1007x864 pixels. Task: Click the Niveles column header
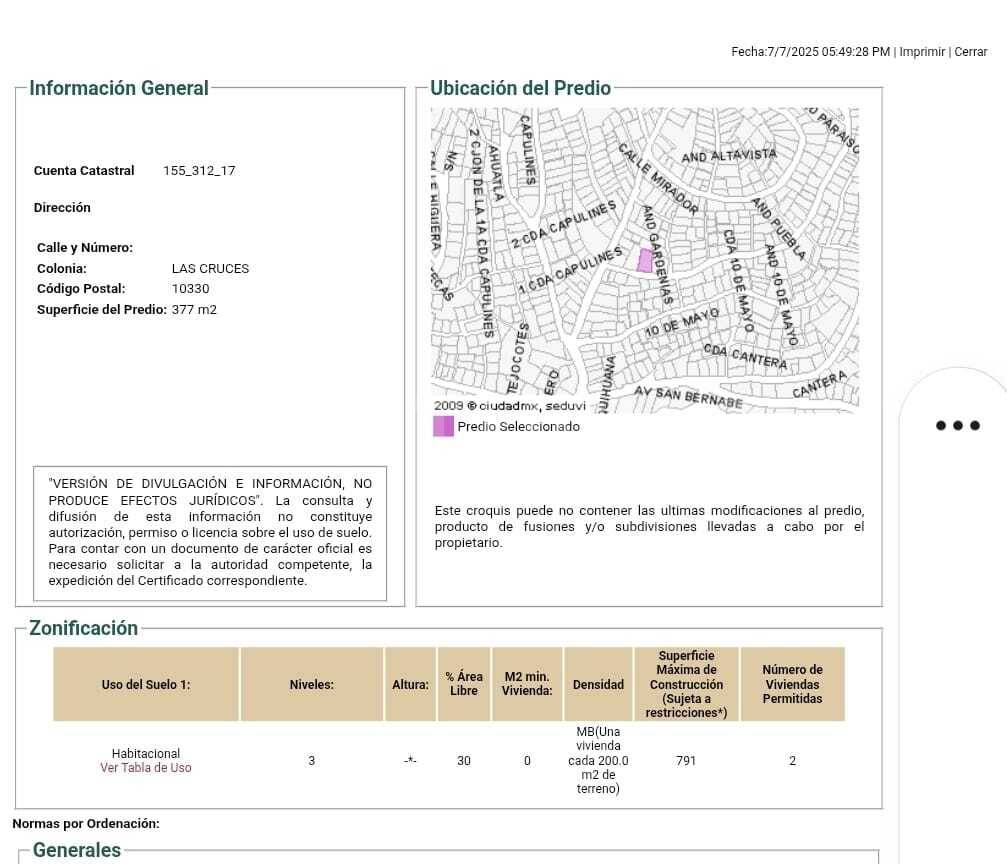(x=311, y=685)
